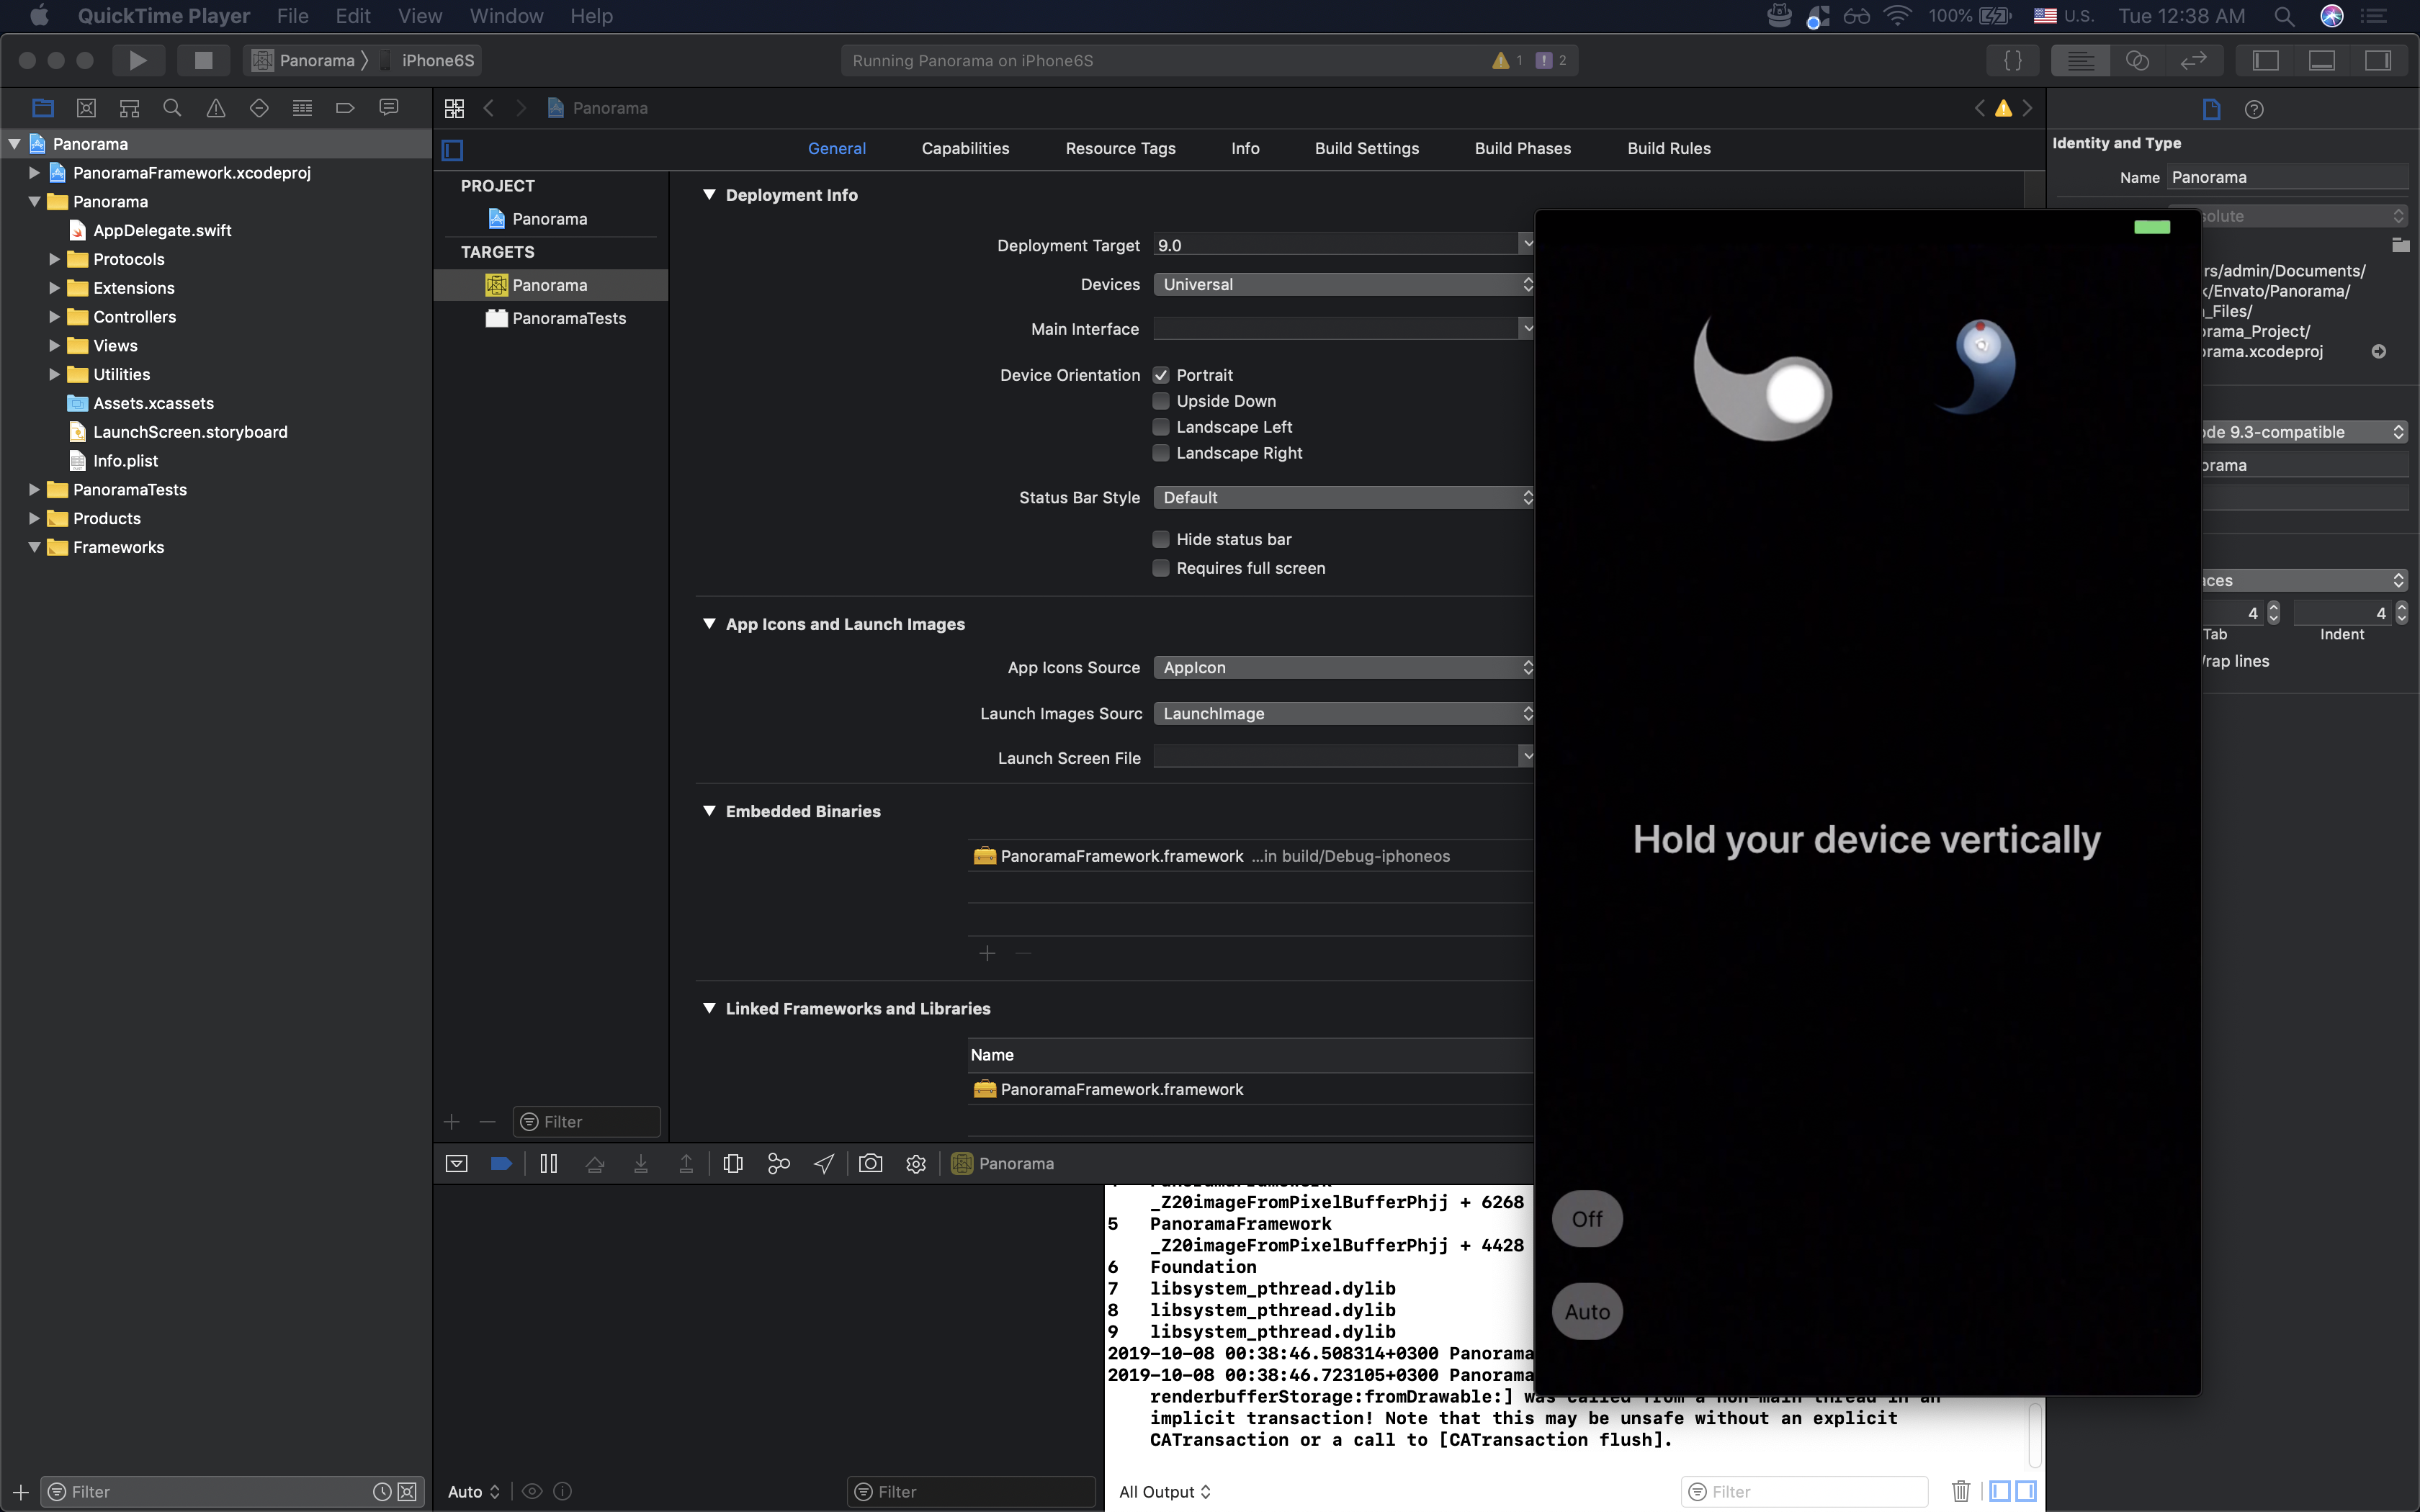Click the Run (play) button in toolbar
2420x1512 pixels.
pyautogui.click(x=138, y=60)
